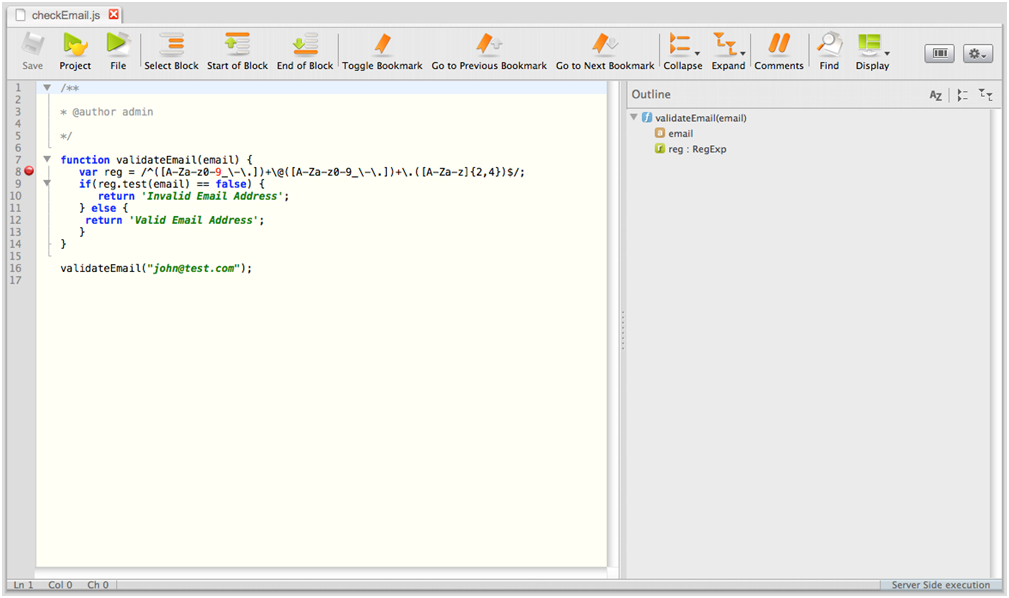Toggle the battery-style view button in toolbar
This screenshot has width=1009, height=598.
(939, 54)
